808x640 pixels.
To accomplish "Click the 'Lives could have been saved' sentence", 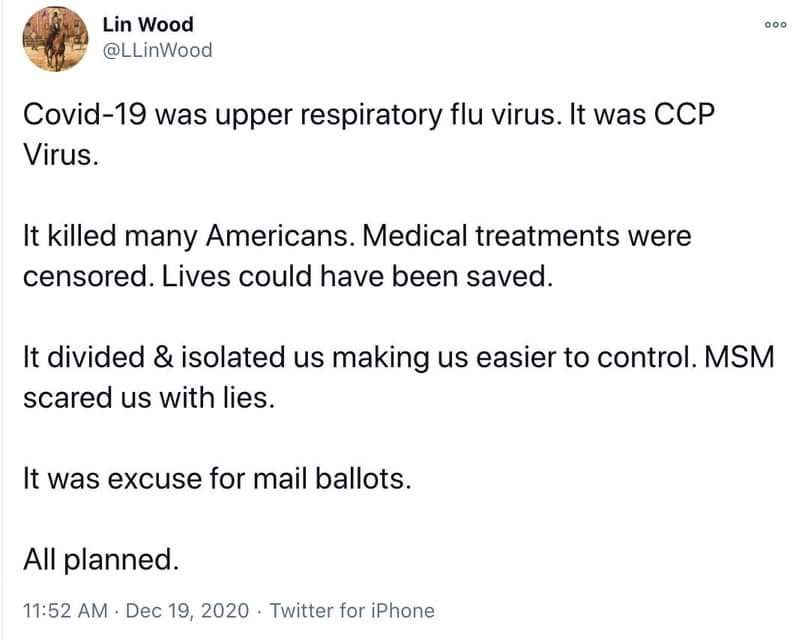I will (357, 276).
